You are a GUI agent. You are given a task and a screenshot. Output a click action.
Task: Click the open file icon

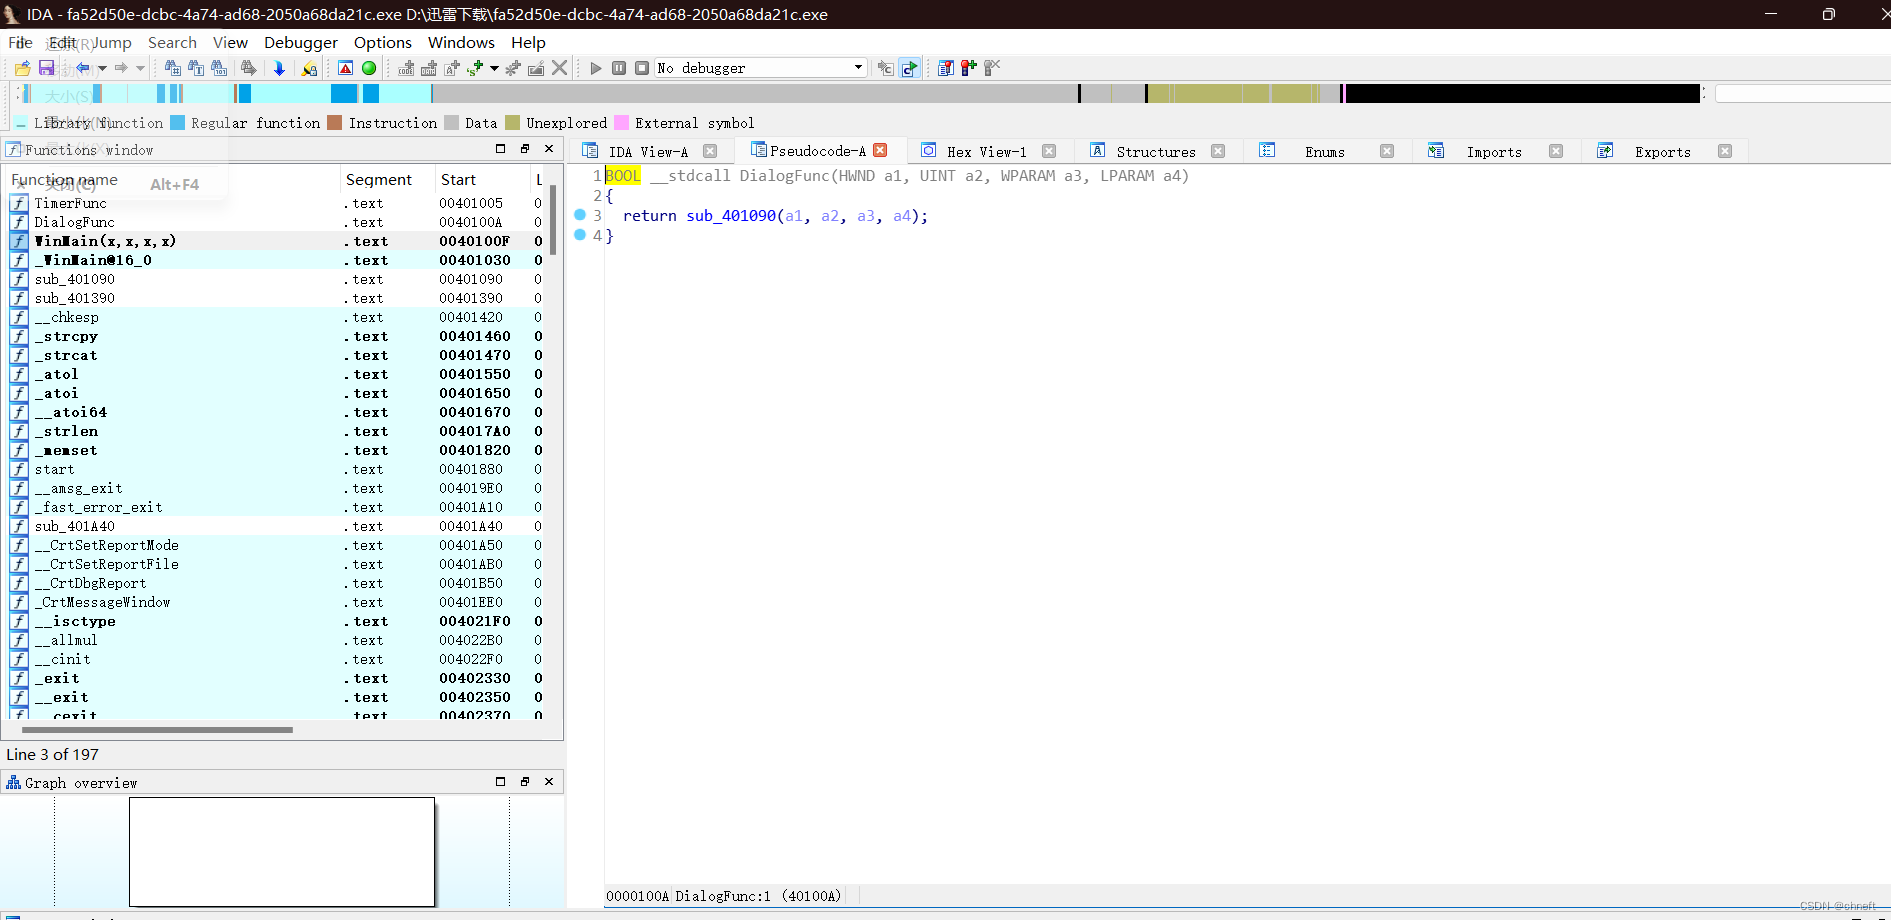click(22, 68)
